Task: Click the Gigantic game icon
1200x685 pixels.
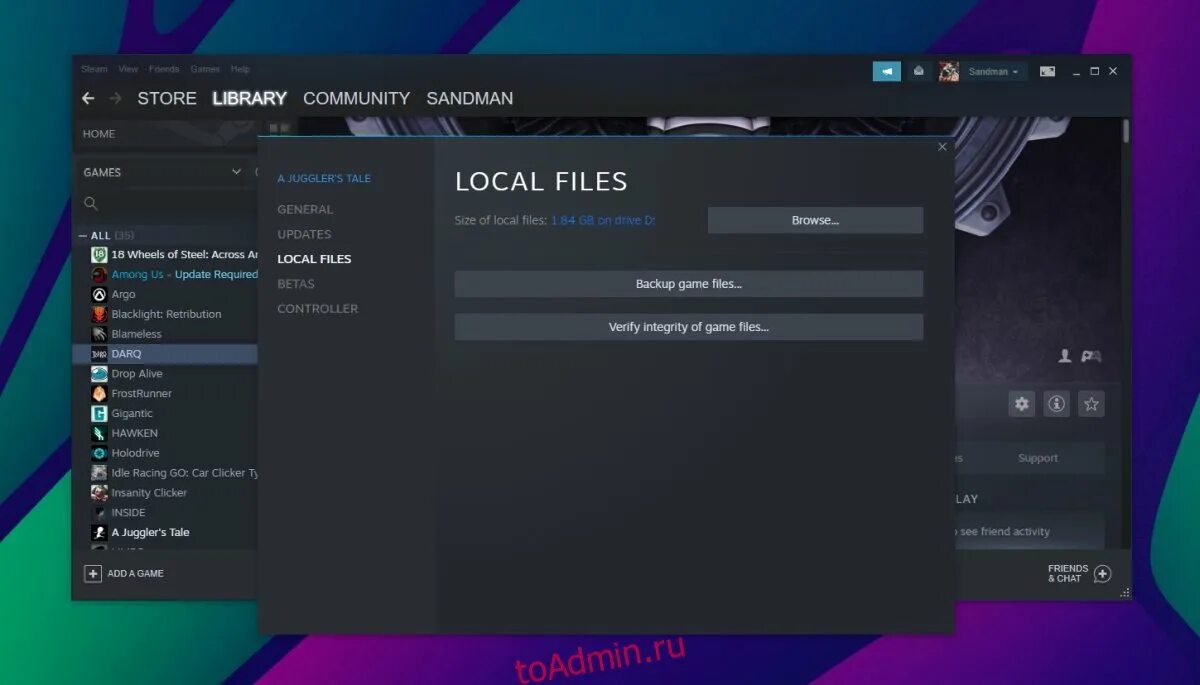Action: pyautogui.click(x=99, y=413)
